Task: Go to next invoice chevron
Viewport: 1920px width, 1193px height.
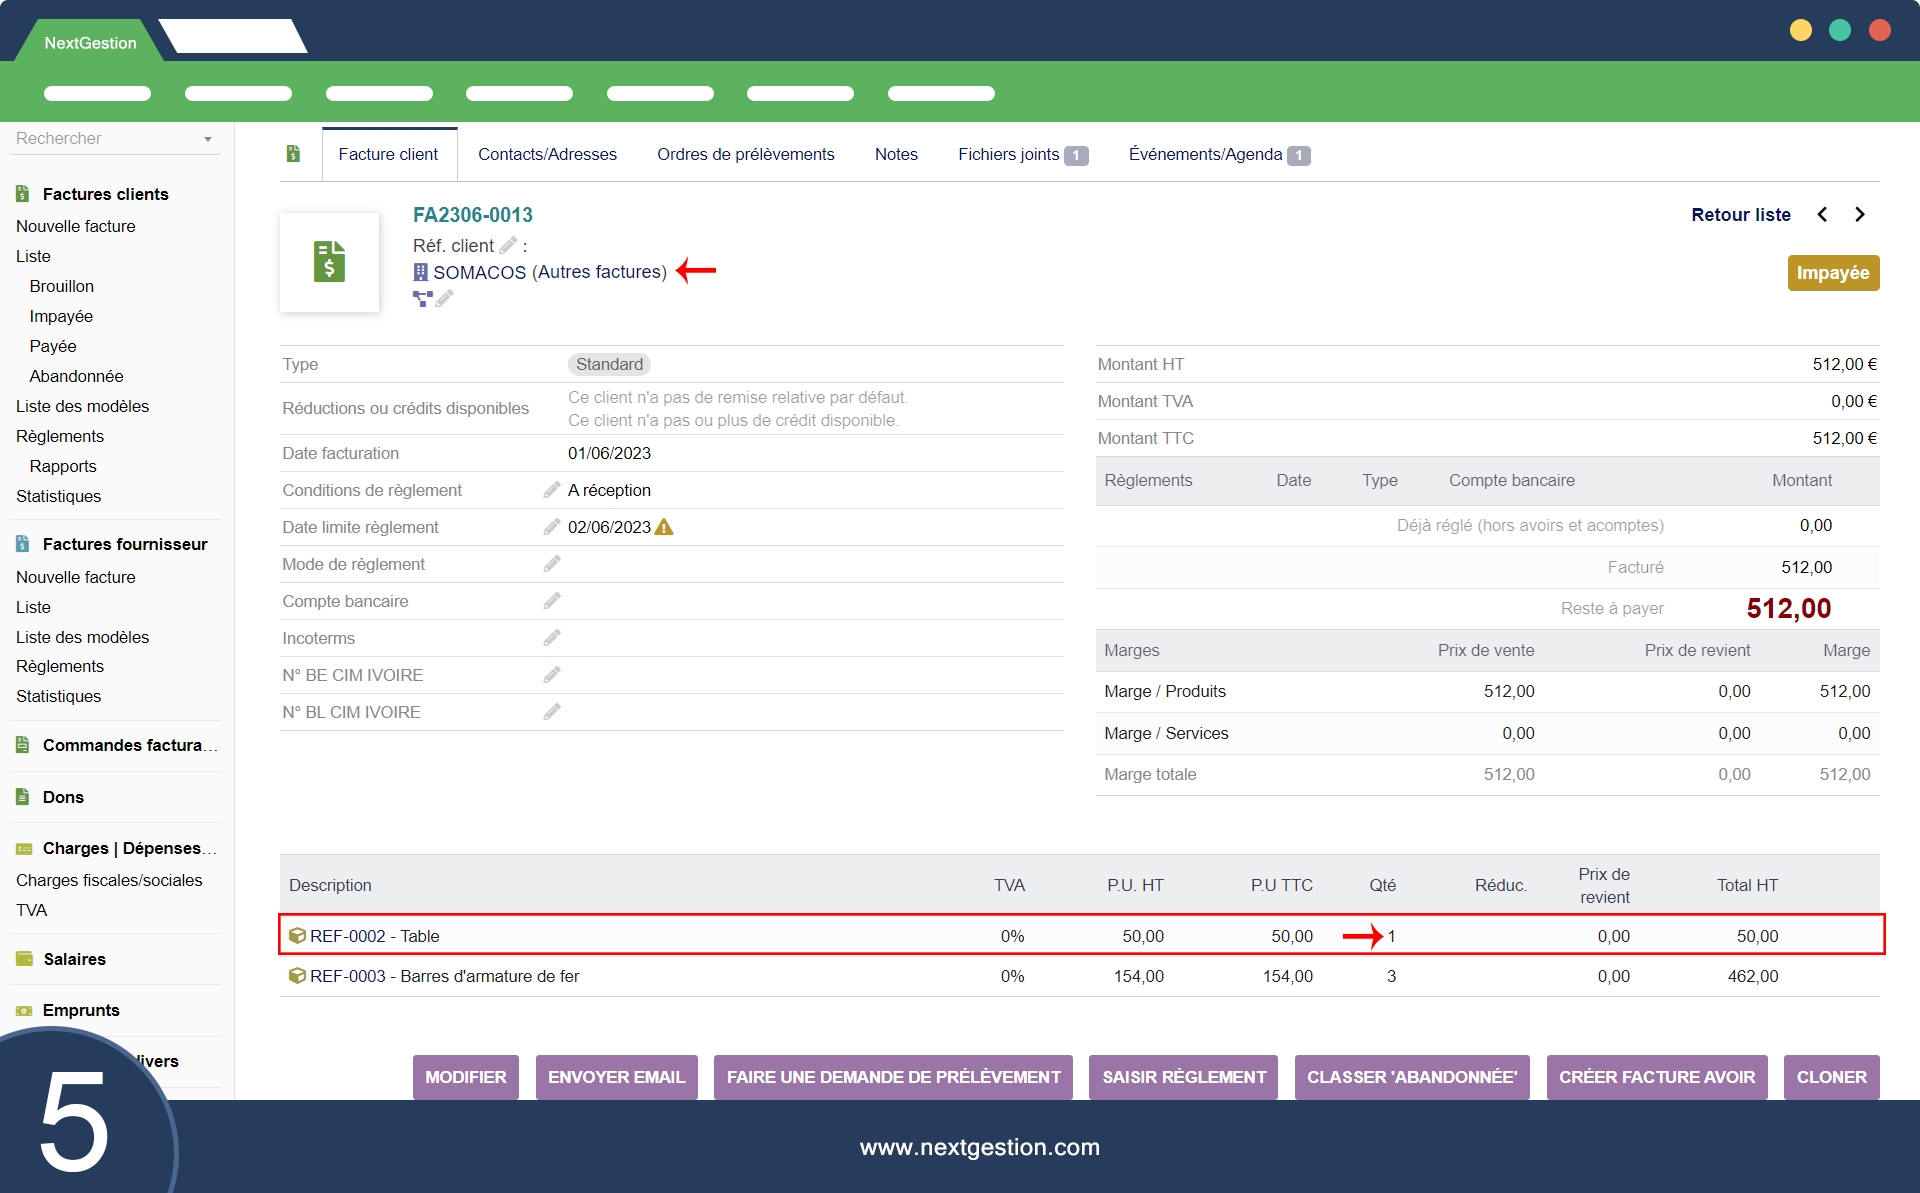Action: (1859, 215)
